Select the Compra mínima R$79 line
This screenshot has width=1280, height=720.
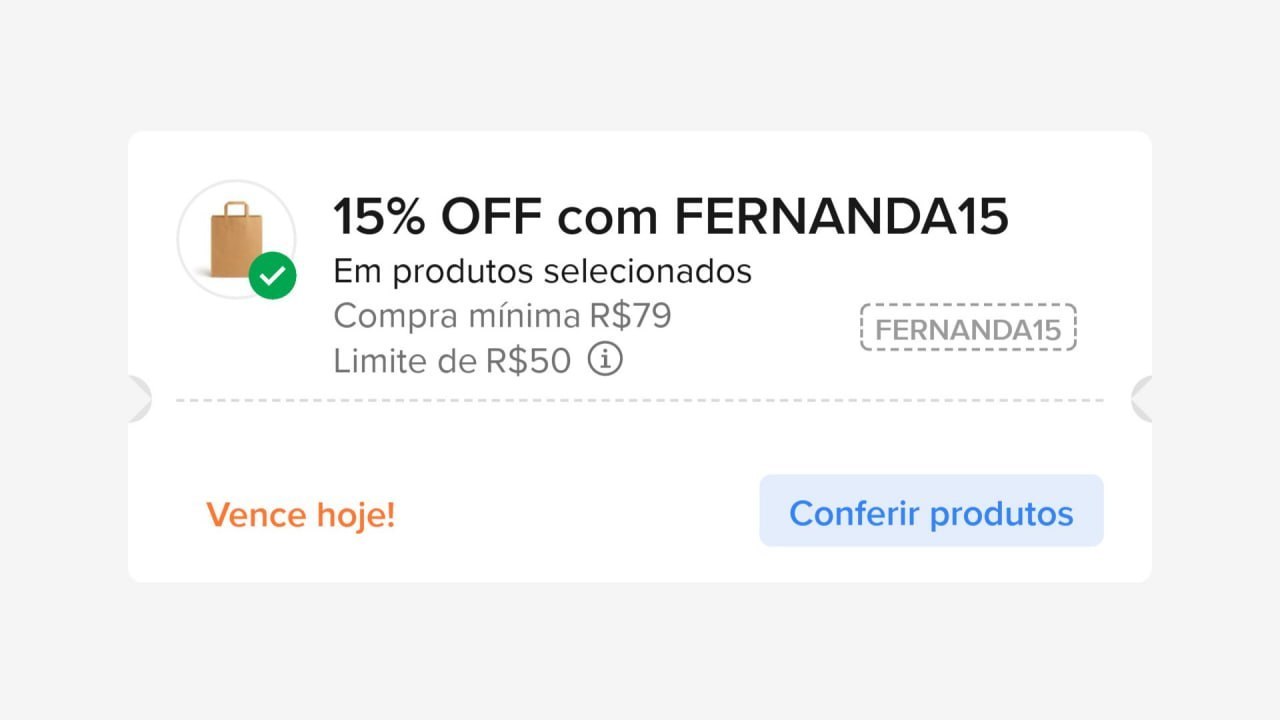[502, 315]
